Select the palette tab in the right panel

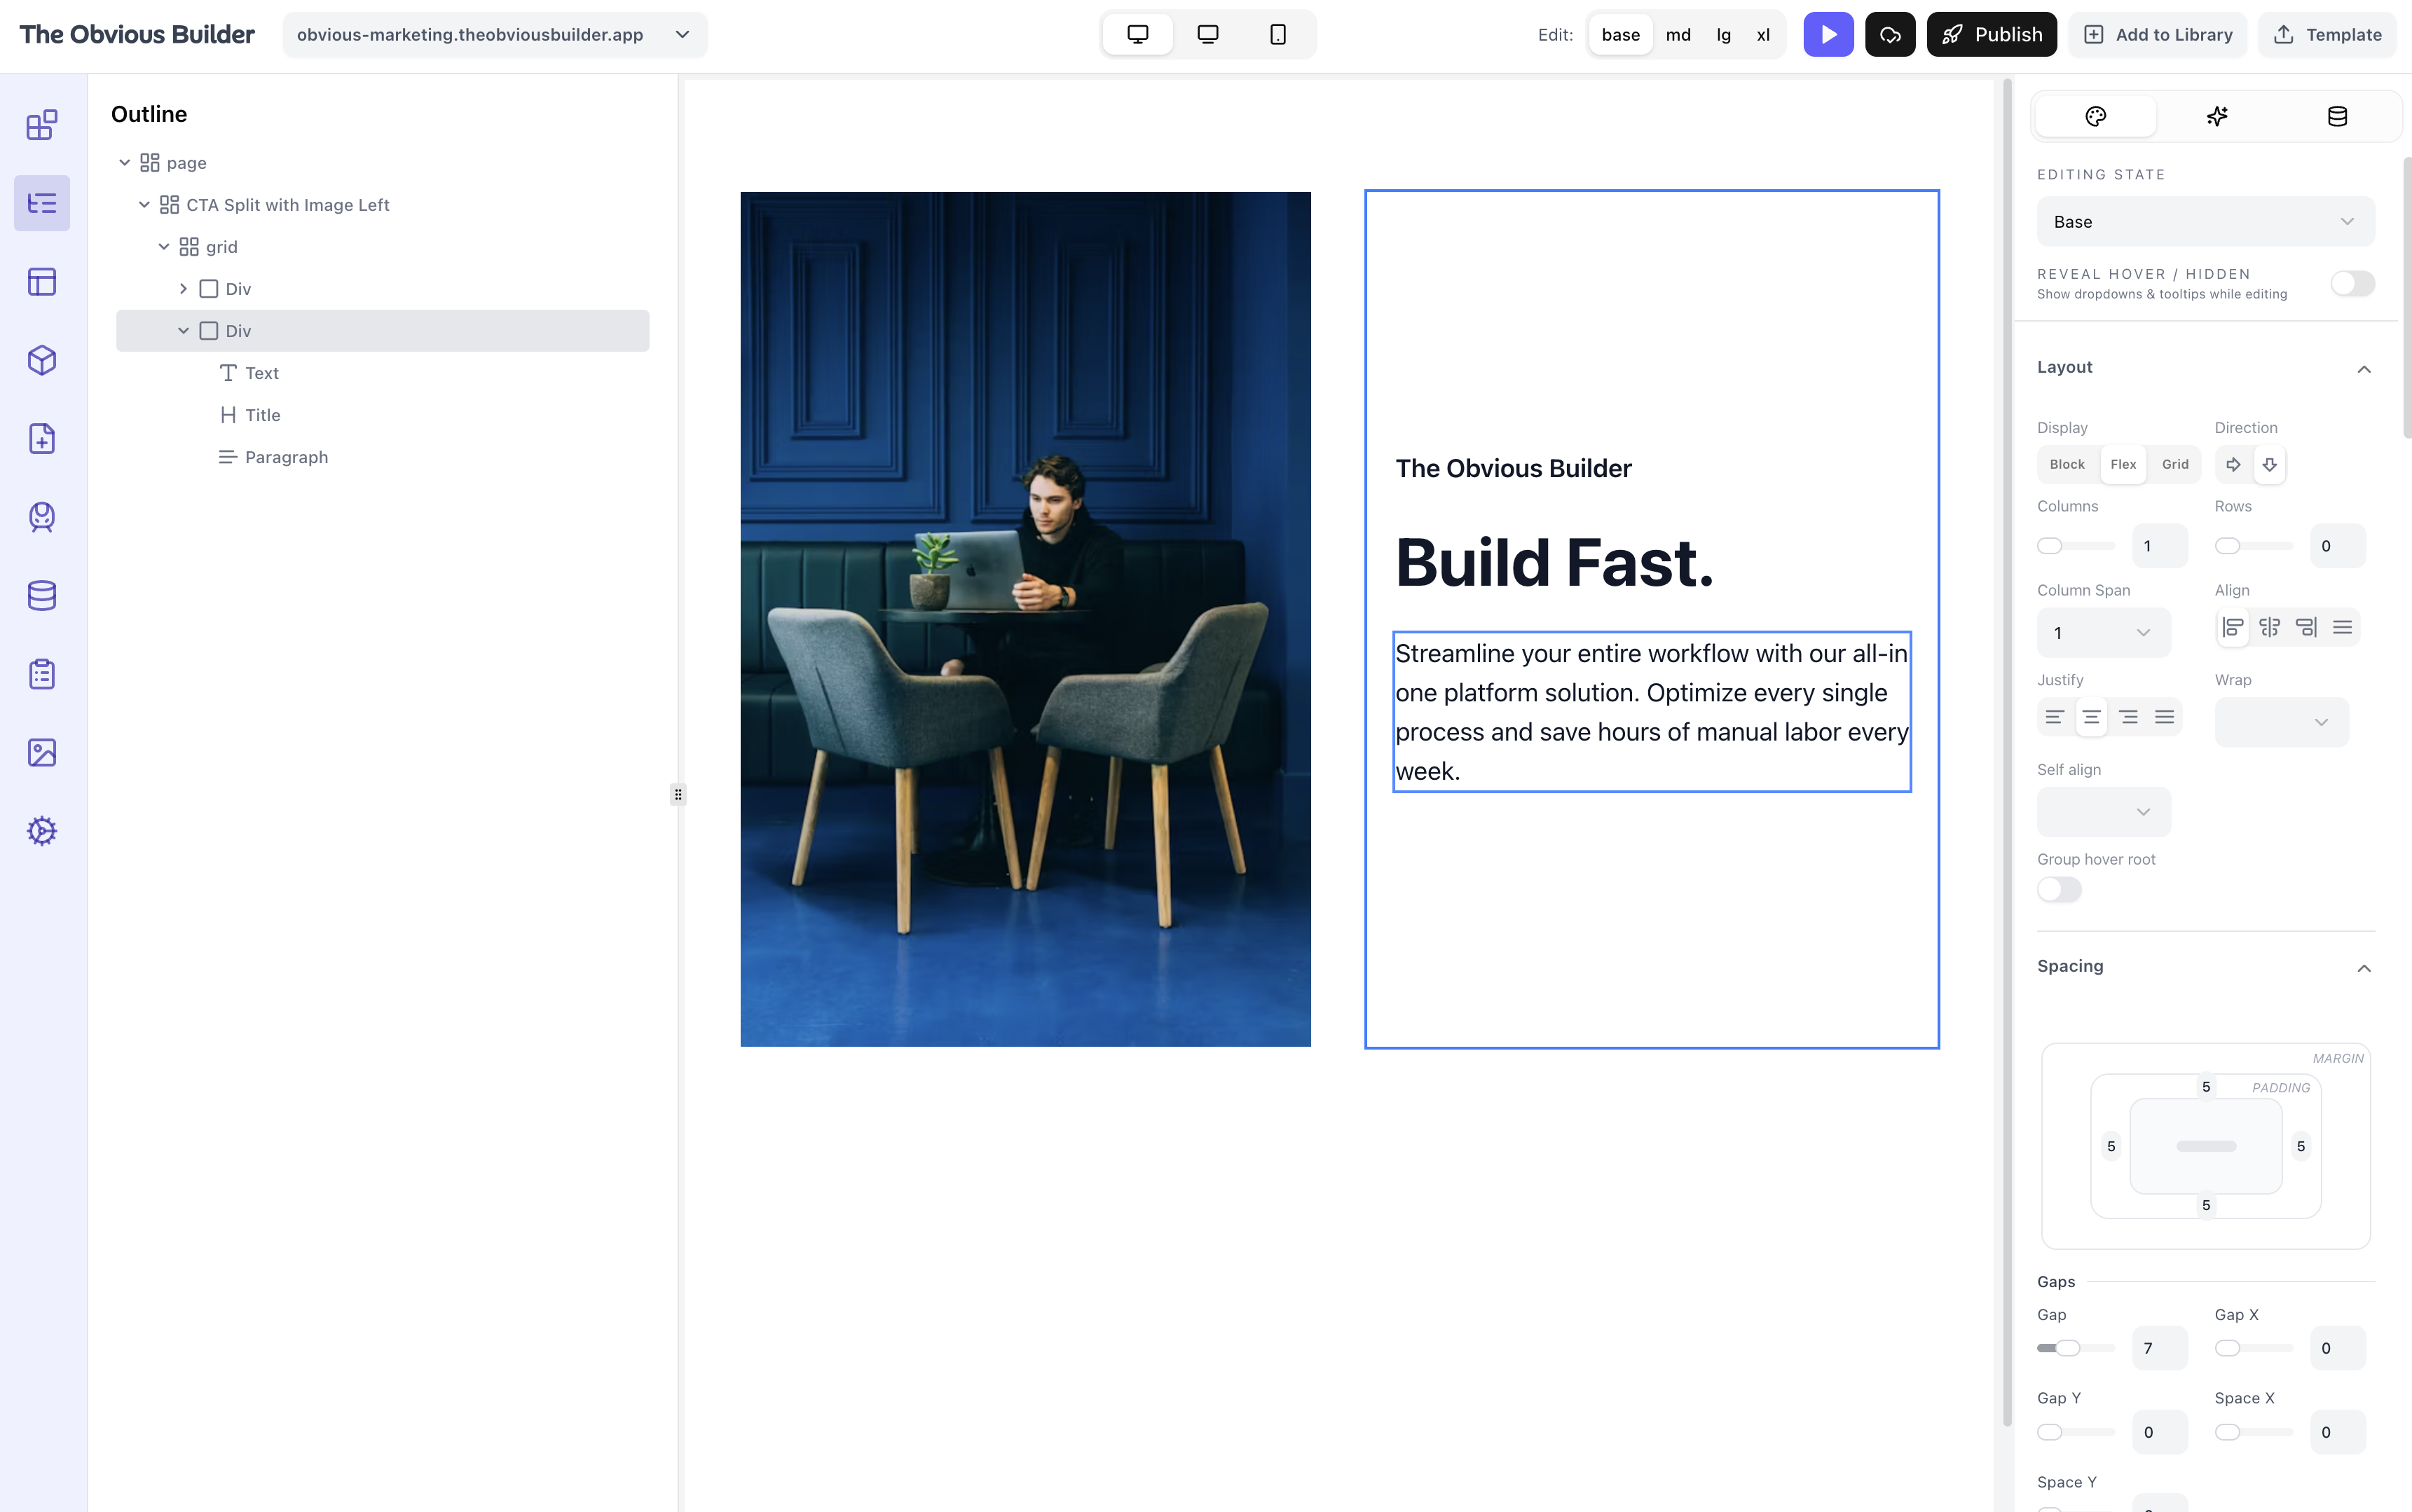2096,115
